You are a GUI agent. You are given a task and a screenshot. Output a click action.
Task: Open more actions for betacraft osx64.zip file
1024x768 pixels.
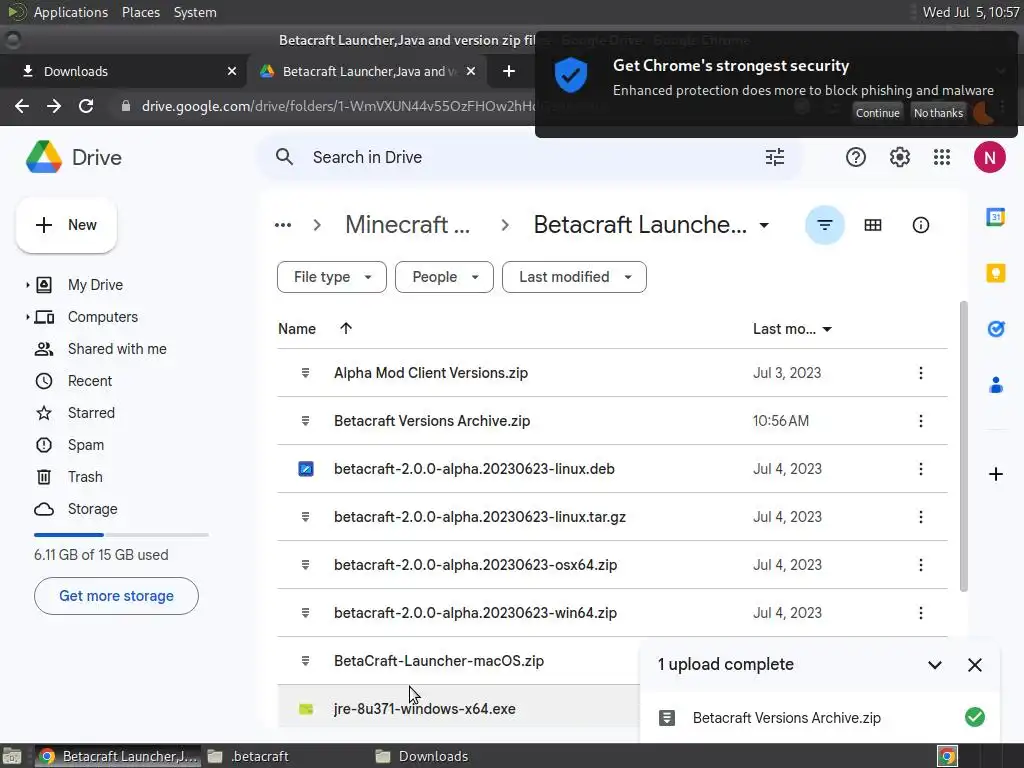coord(920,565)
